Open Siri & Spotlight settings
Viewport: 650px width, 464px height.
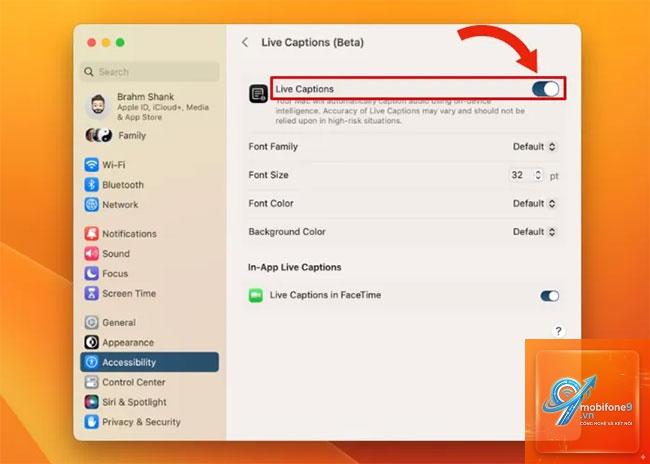[x=149, y=402]
